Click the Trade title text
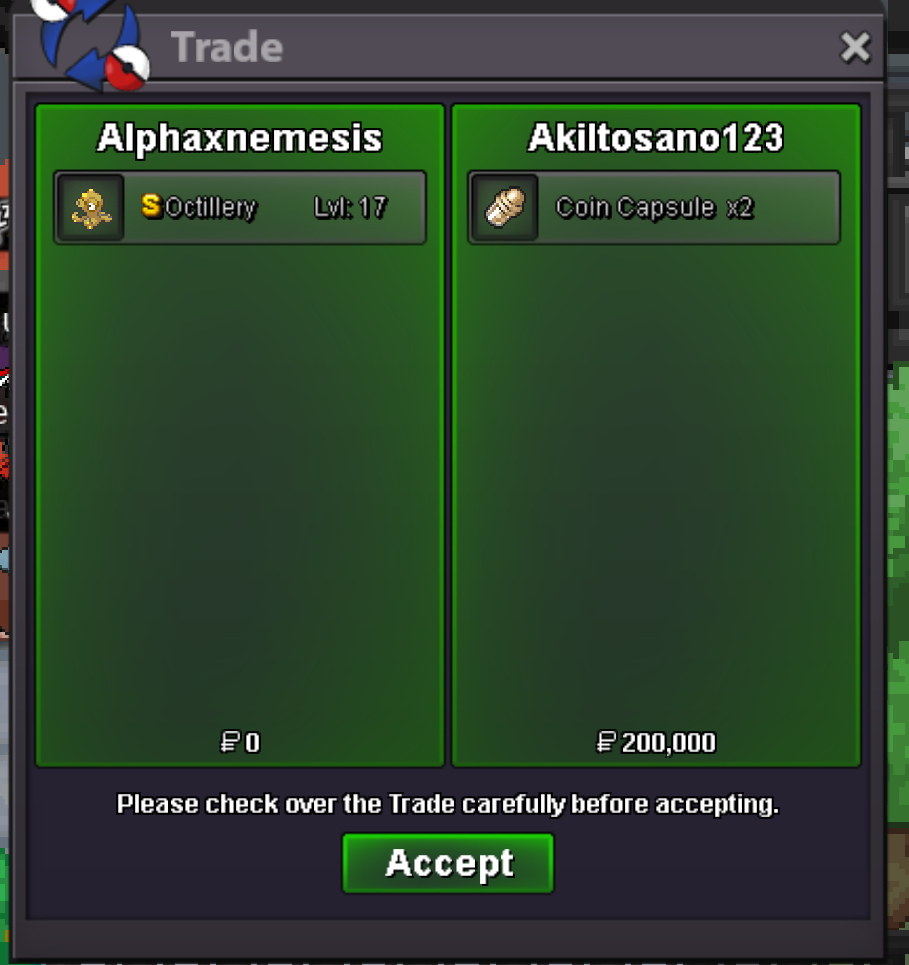The image size is (909, 965). pos(227,47)
